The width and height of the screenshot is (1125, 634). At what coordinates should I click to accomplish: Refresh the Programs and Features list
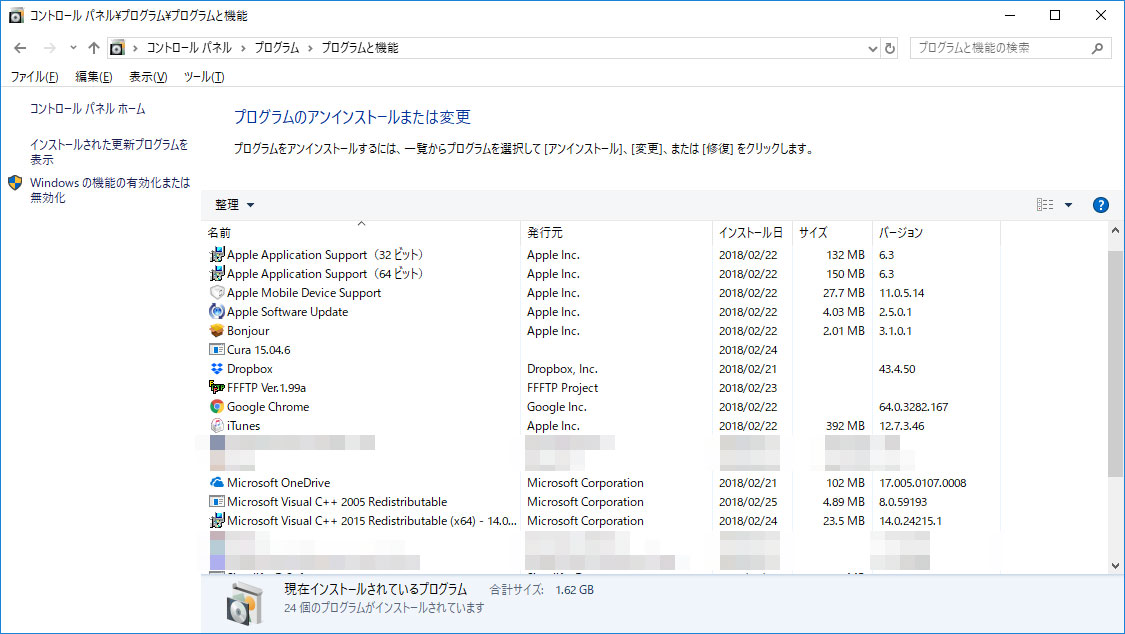click(x=890, y=49)
